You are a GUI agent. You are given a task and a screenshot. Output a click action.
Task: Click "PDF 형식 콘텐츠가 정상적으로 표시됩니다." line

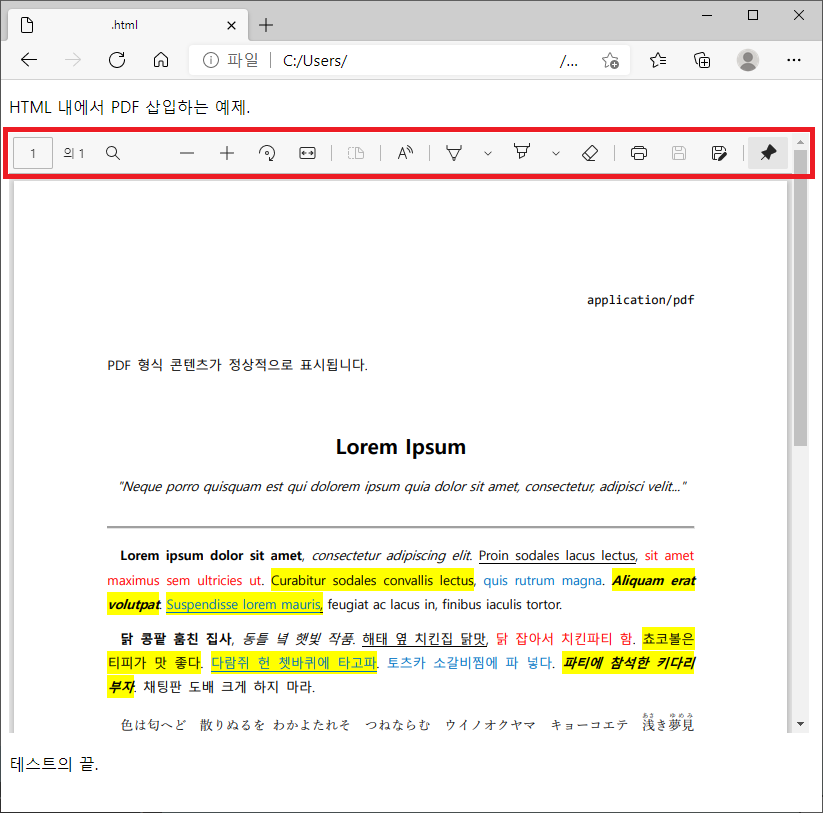tap(237, 365)
